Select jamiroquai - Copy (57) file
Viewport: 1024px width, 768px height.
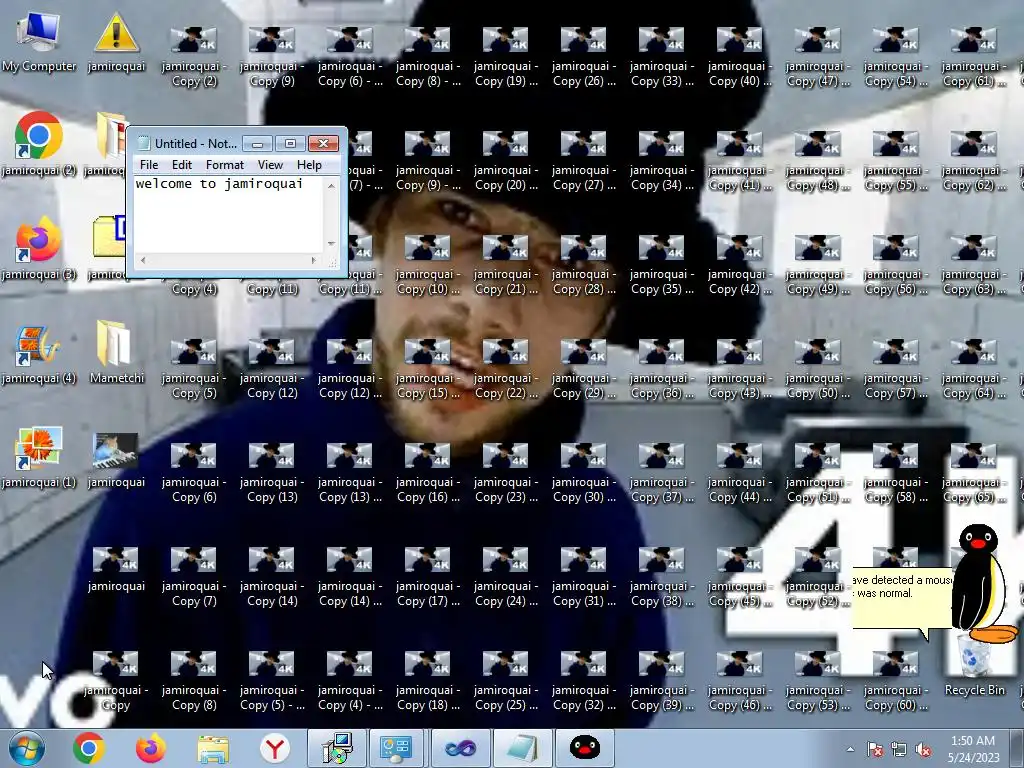pos(896,369)
